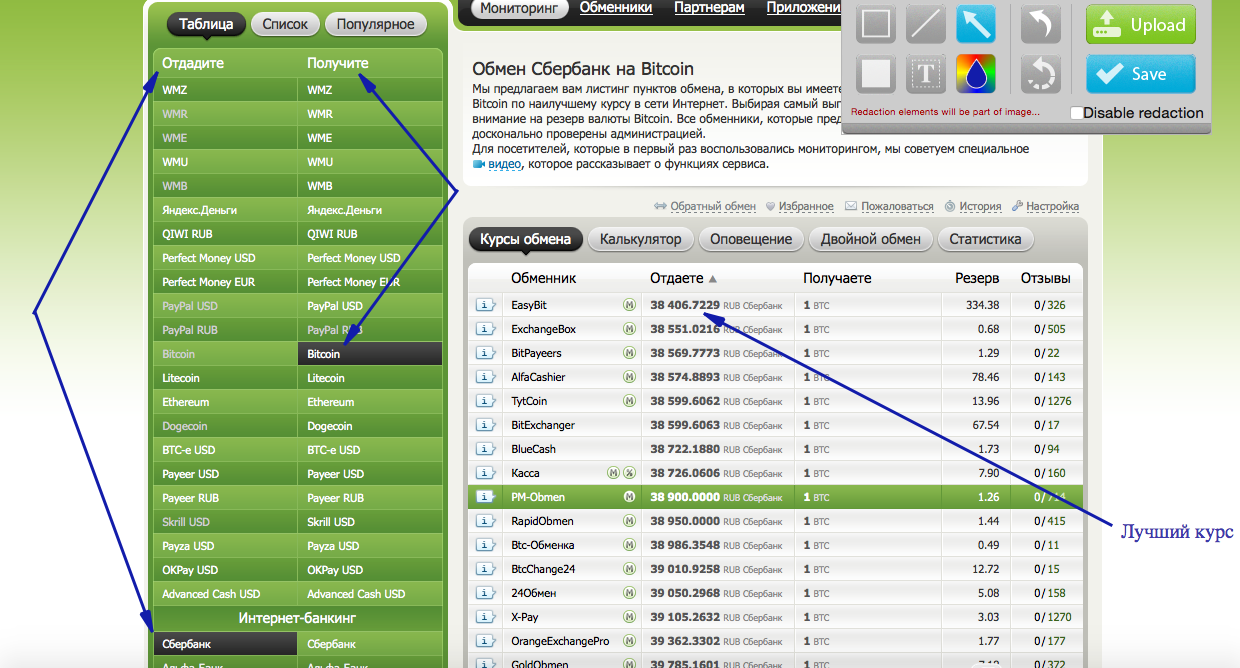Select the arrow annotation tool
This screenshot has height=668, width=1240.
[x=976, y=24]
